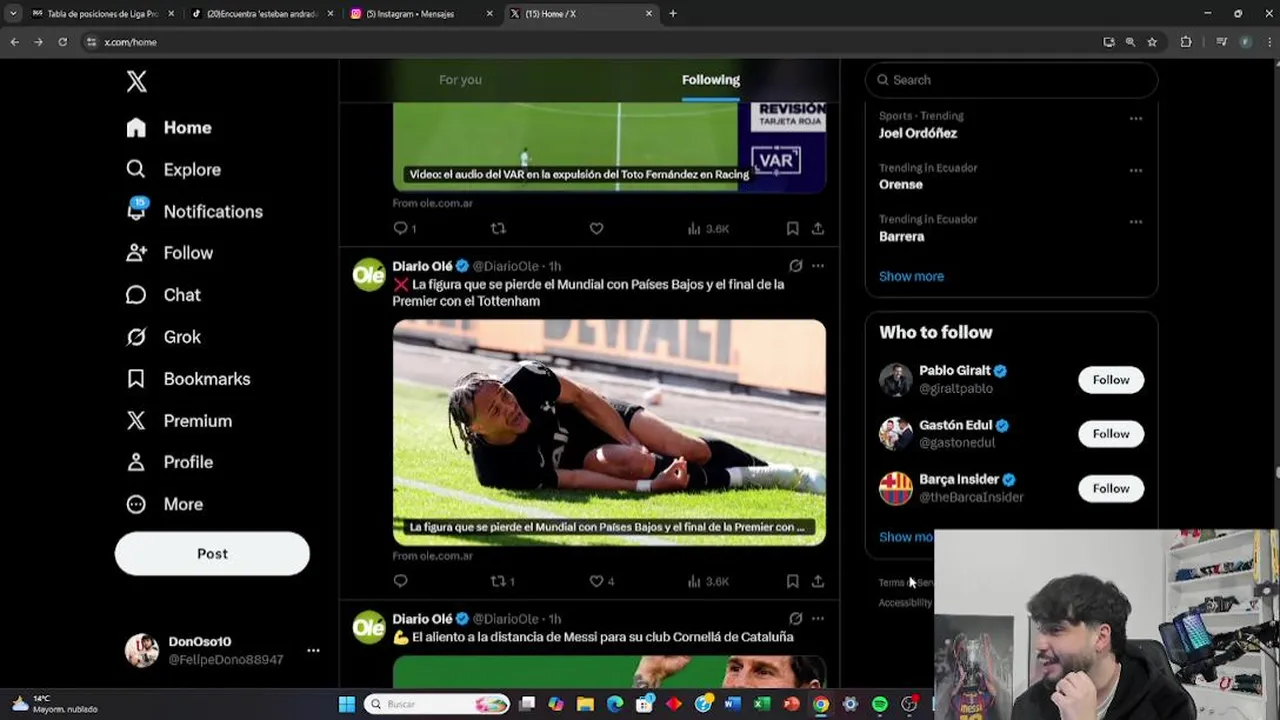The height and width of the screenshot is (720, 1280).
Task: Share the Países Bajos Tottenham post
Action: point(818,581)
